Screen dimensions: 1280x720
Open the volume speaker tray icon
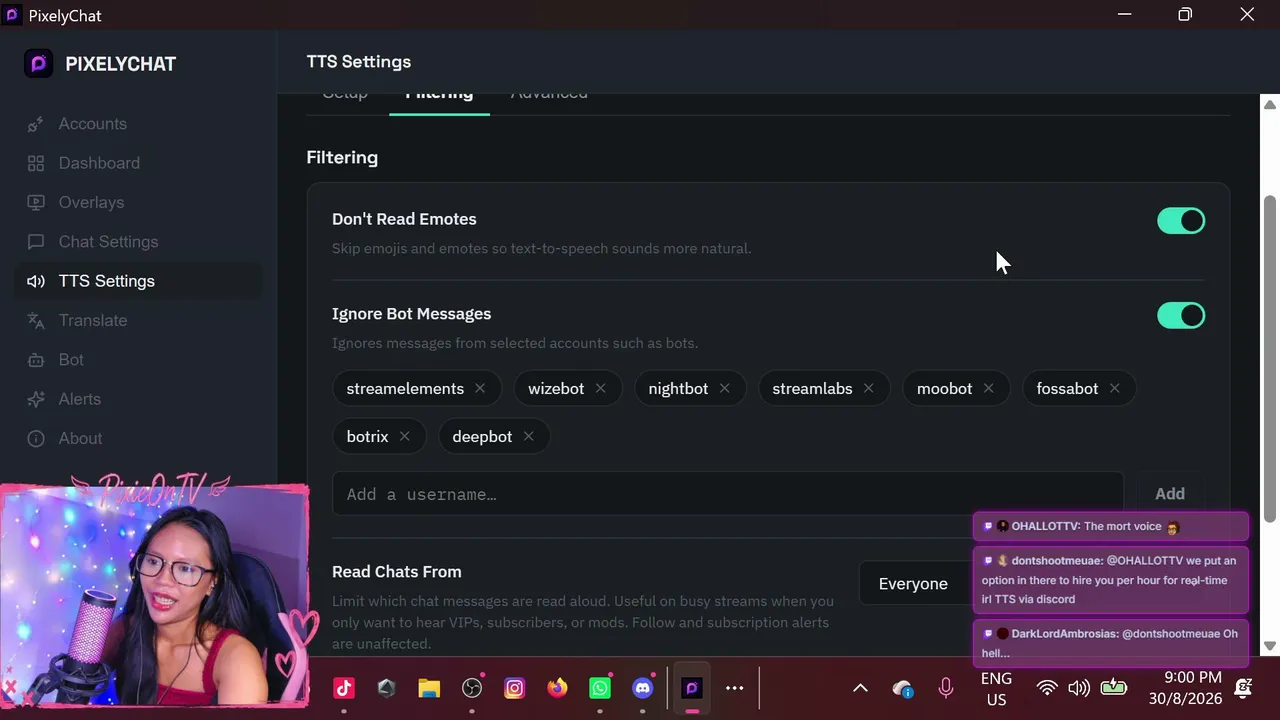tap(1079, 688)
